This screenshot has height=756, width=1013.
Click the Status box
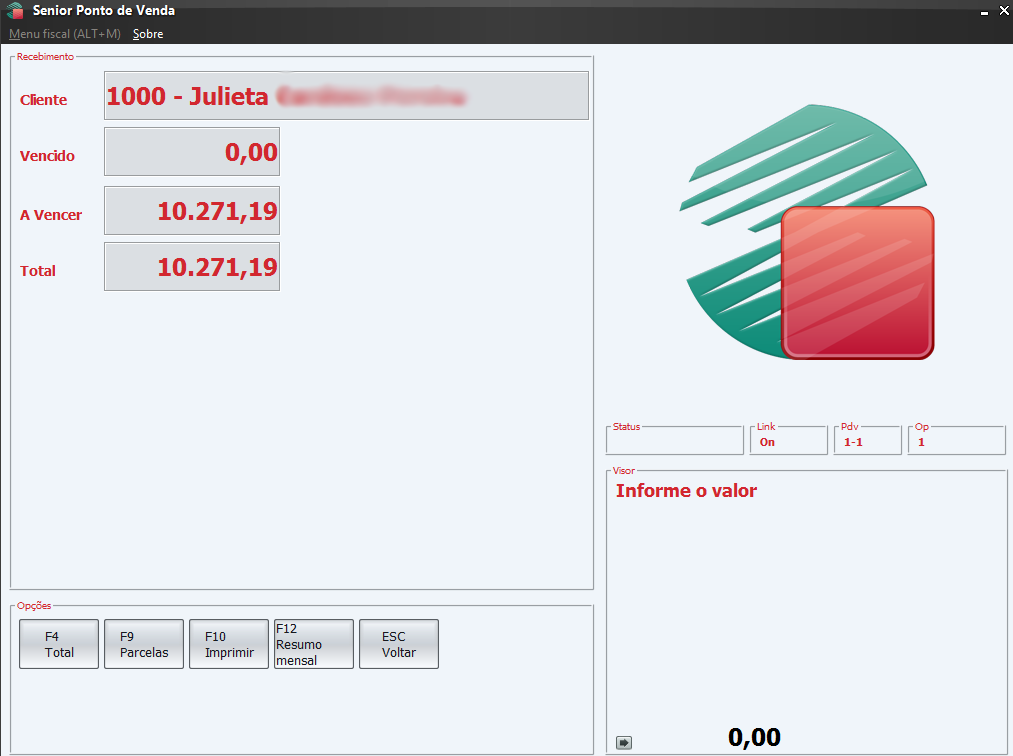pyautogui.click(x=674, y=441)
